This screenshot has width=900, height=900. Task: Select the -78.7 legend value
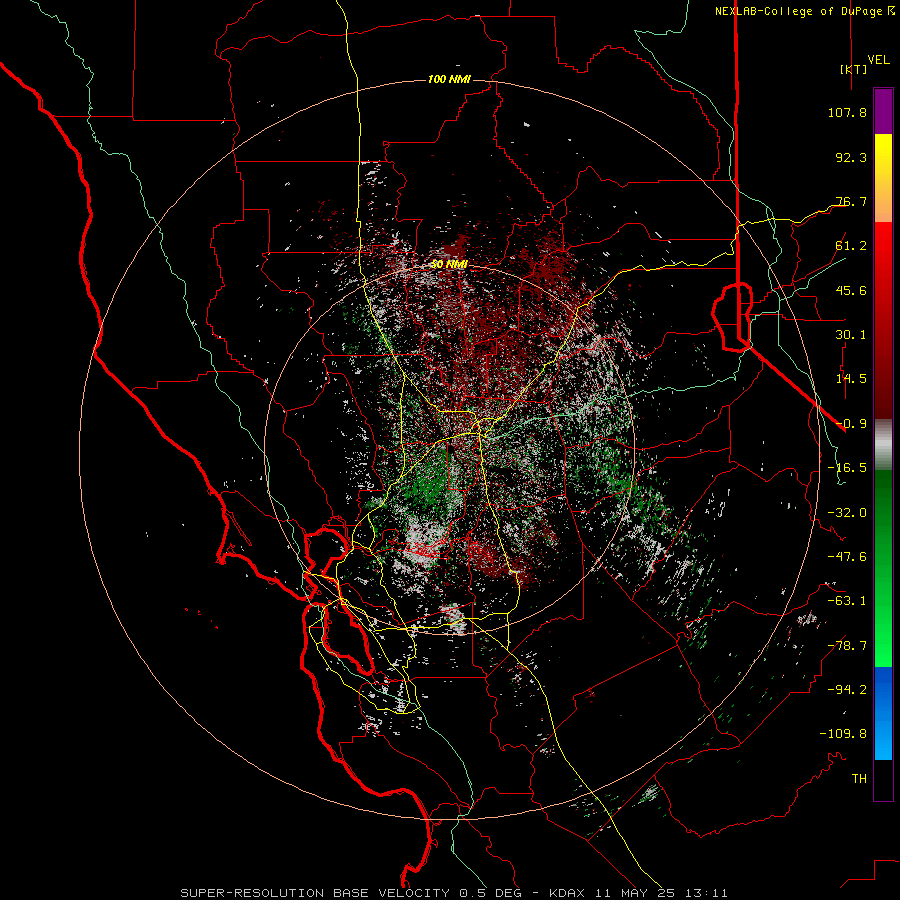pos(847,646)
